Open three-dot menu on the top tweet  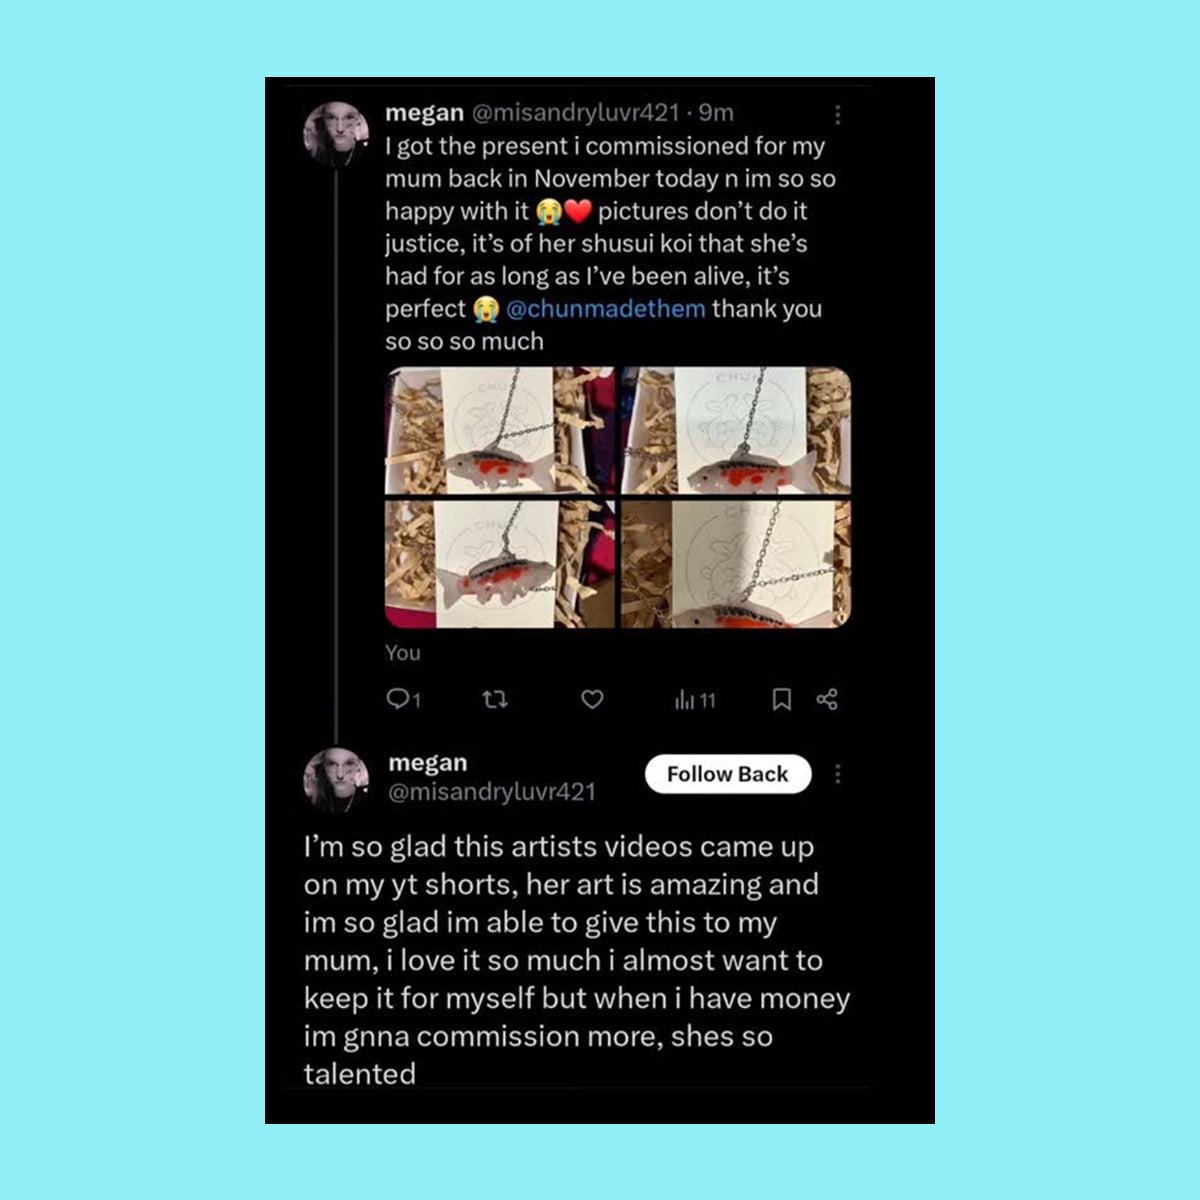tap(838, 114)
